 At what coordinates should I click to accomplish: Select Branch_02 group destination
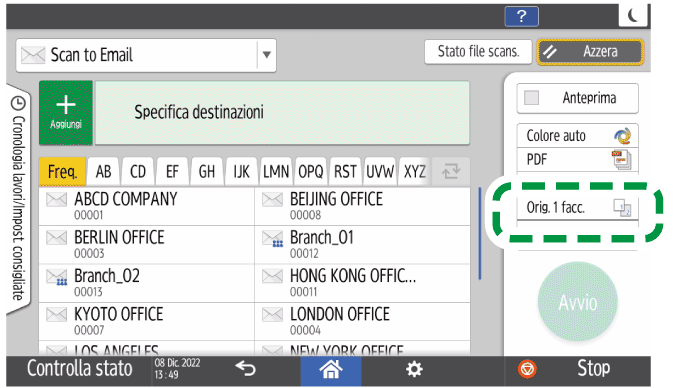point(147,283)
